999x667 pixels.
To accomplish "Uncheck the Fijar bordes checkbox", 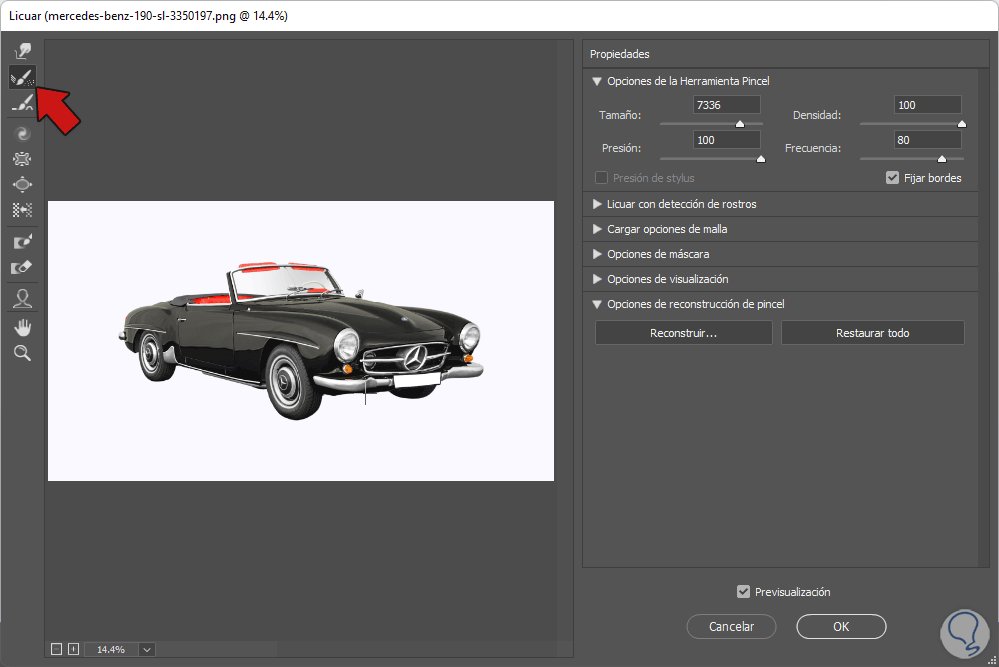I will (893, 178).
